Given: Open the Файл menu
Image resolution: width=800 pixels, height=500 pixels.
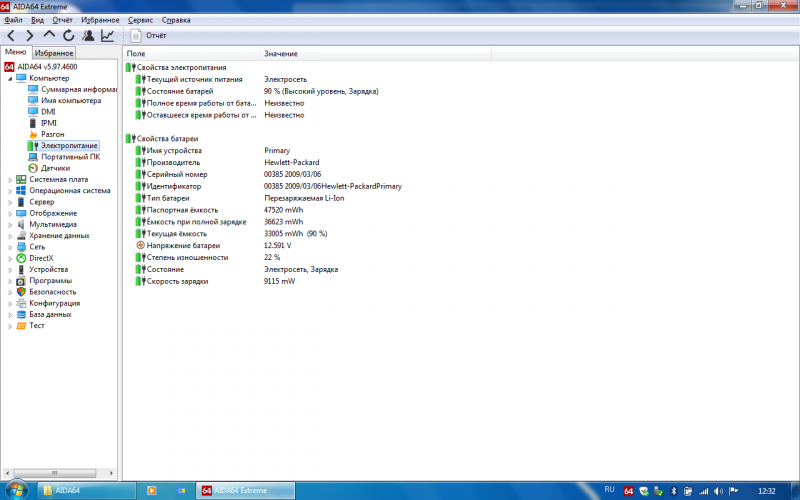Looking at the screenshot, I should click(13, 20).
